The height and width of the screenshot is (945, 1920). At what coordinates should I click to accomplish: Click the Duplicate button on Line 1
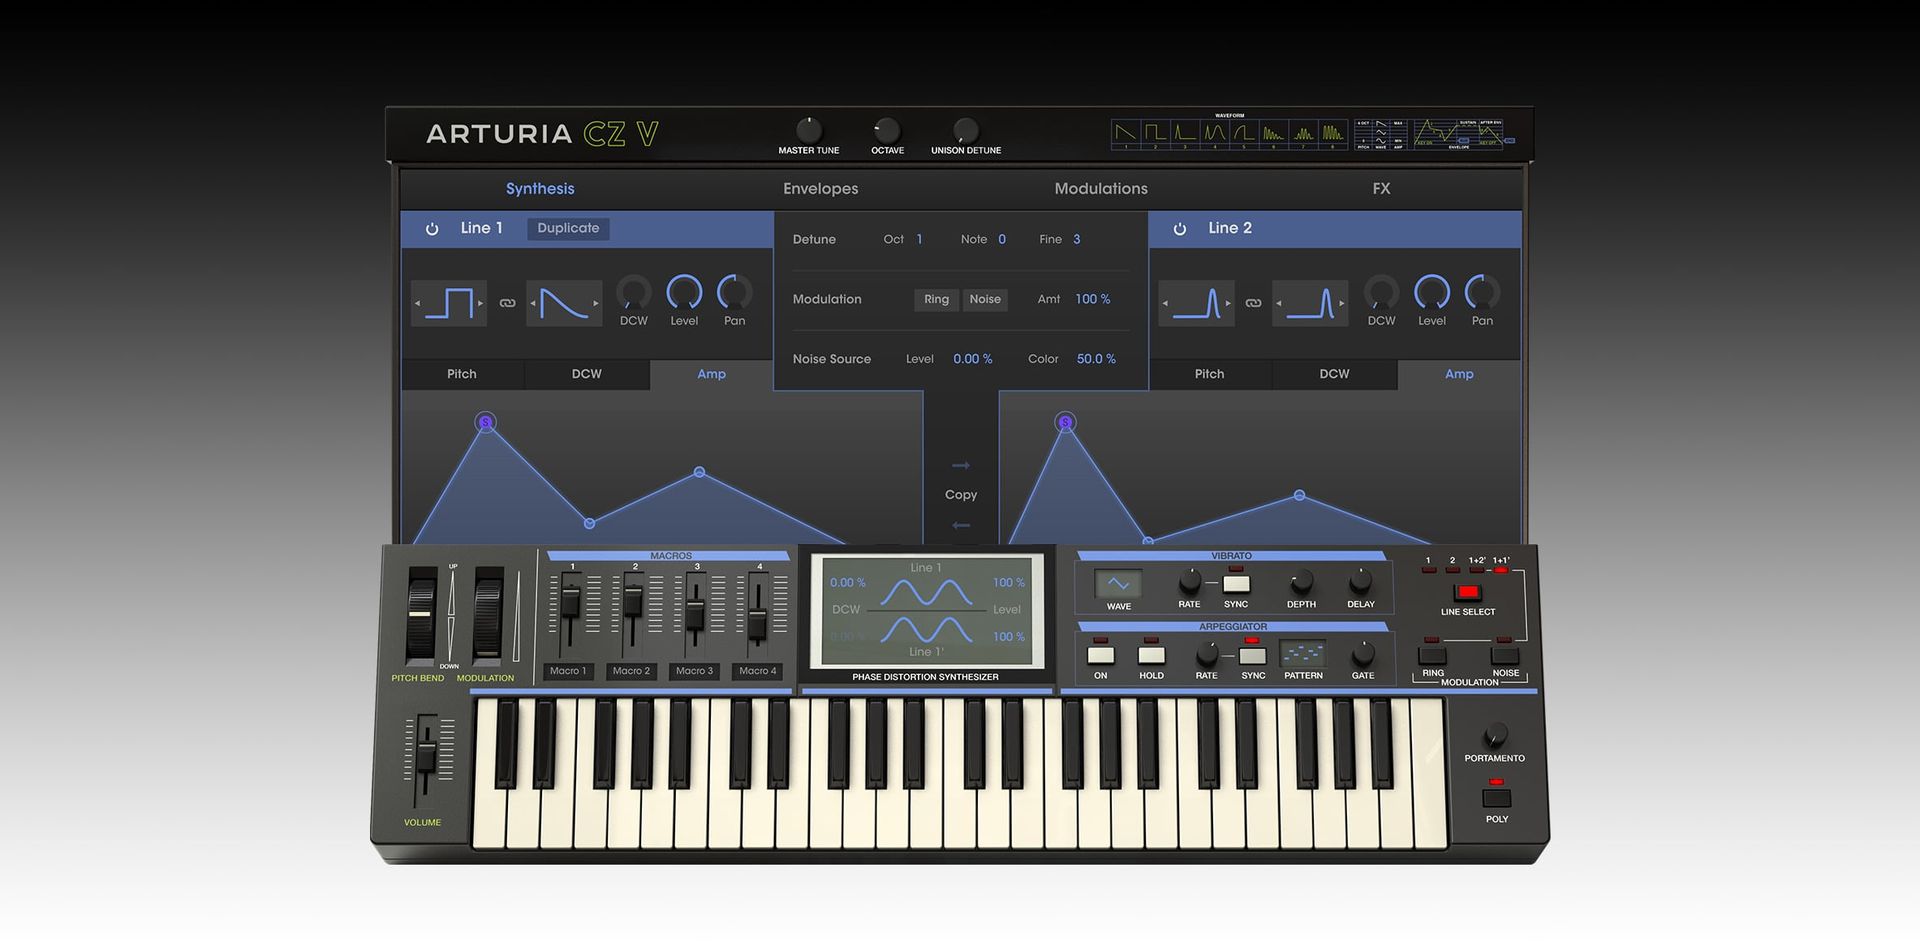click(x=568, y=228)
